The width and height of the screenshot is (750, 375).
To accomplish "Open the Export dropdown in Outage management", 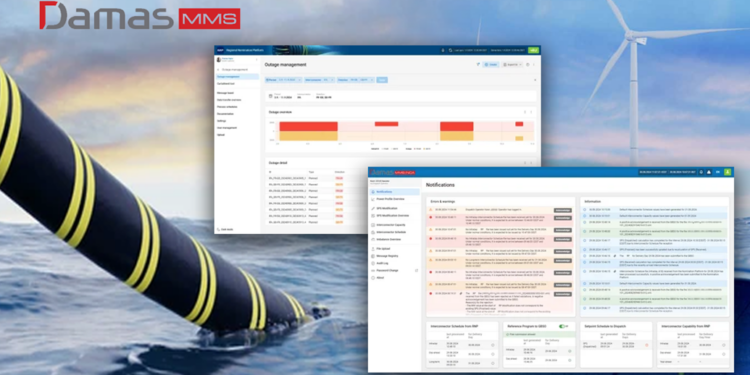I will pyautogui.click(x=512, y=65).
